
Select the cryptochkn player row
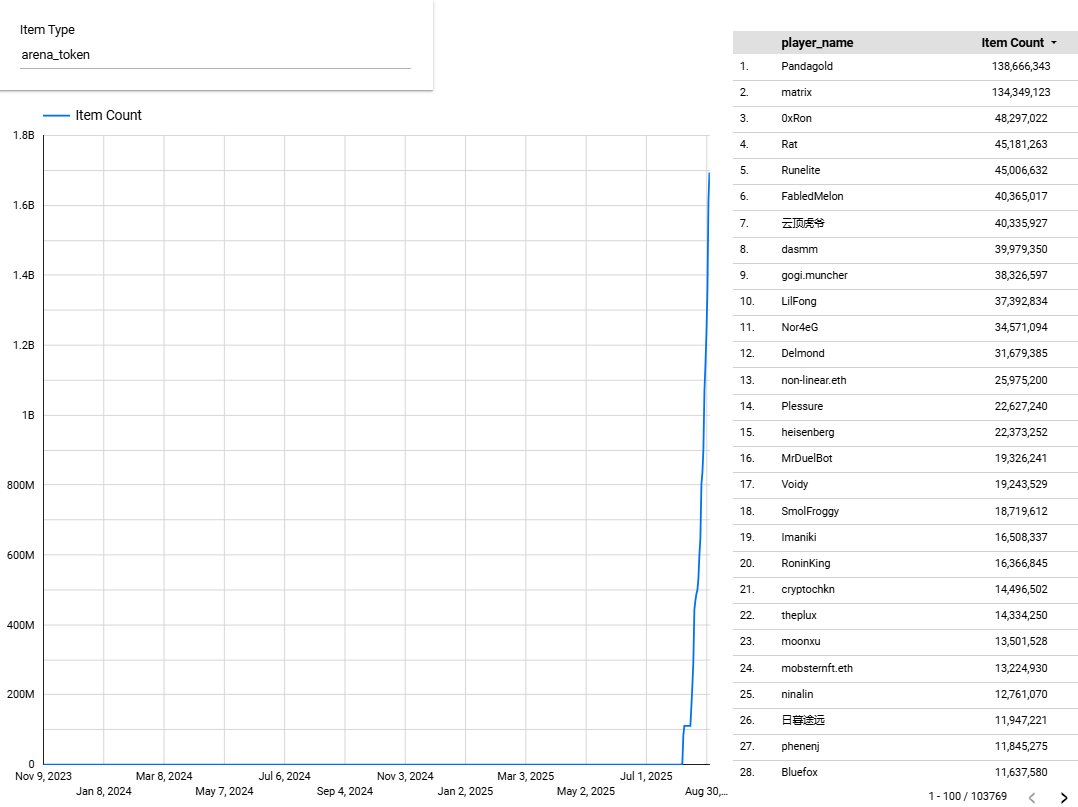[x=905, y=590]
